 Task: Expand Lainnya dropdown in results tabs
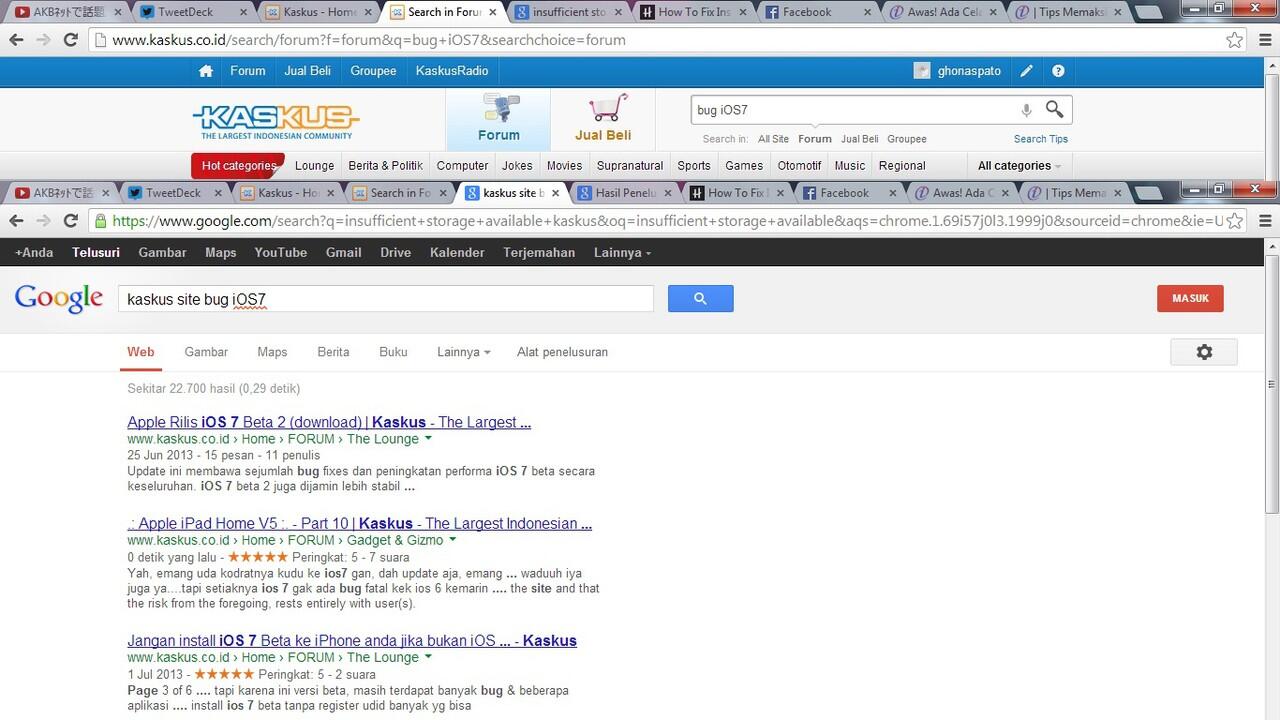point(464,352)
